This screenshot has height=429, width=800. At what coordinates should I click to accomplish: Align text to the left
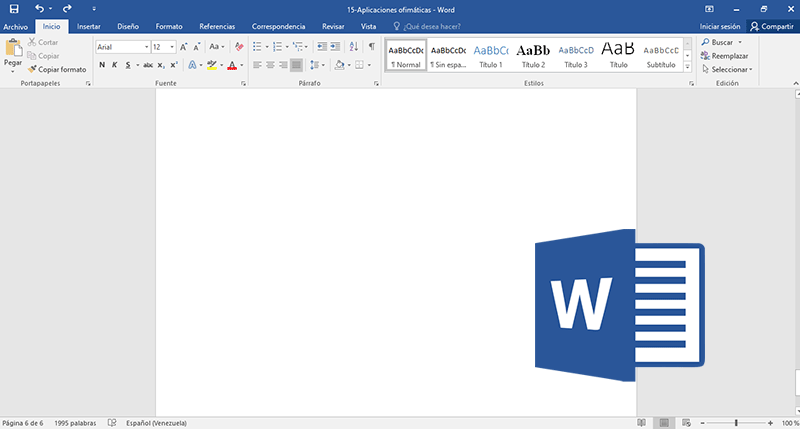[257, 65]
